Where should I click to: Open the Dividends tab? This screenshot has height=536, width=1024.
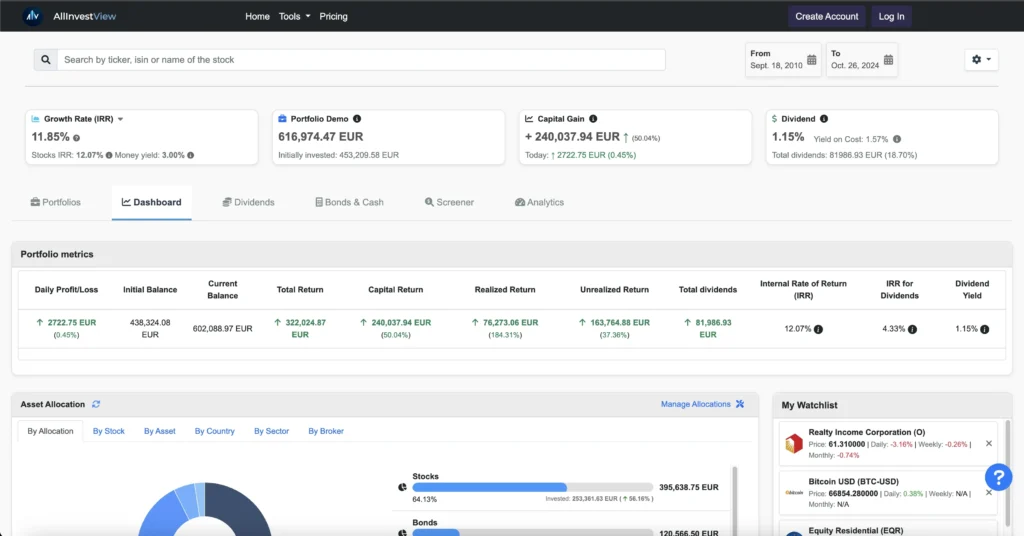248,202
